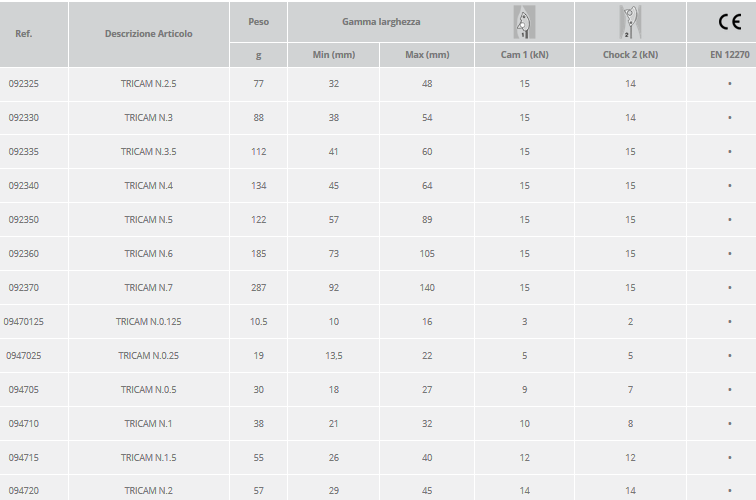Click reference number 092325
The width and height of the screenshot is (756, 500).
coord(24,84)
